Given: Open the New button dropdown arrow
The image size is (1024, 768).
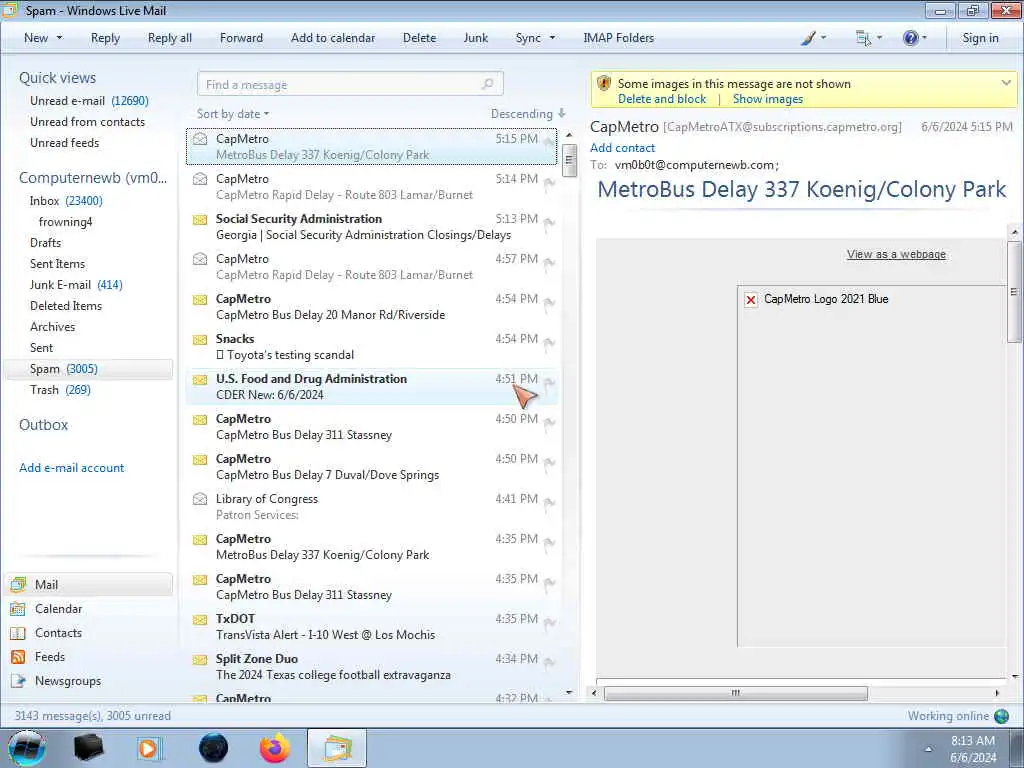Looking at the screenshot, I should 59,38.
